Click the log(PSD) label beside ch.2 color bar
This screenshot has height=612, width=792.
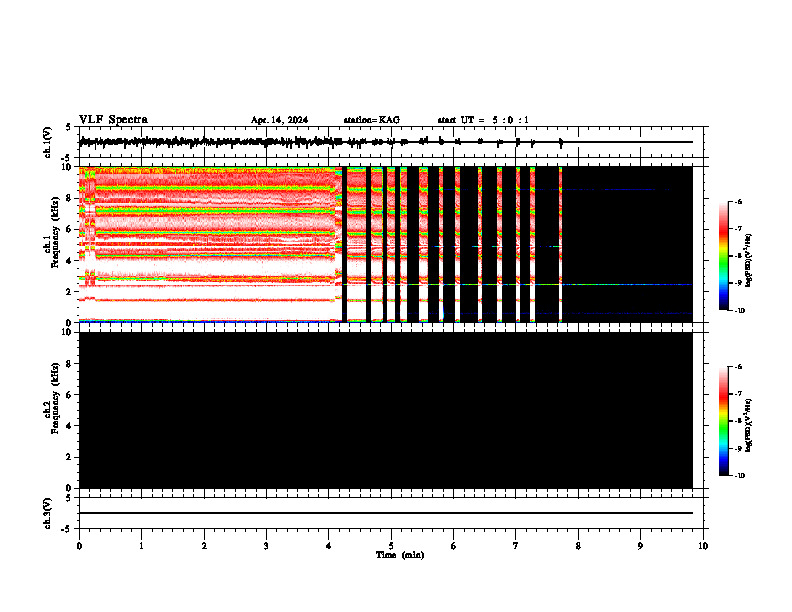point(749,426)
